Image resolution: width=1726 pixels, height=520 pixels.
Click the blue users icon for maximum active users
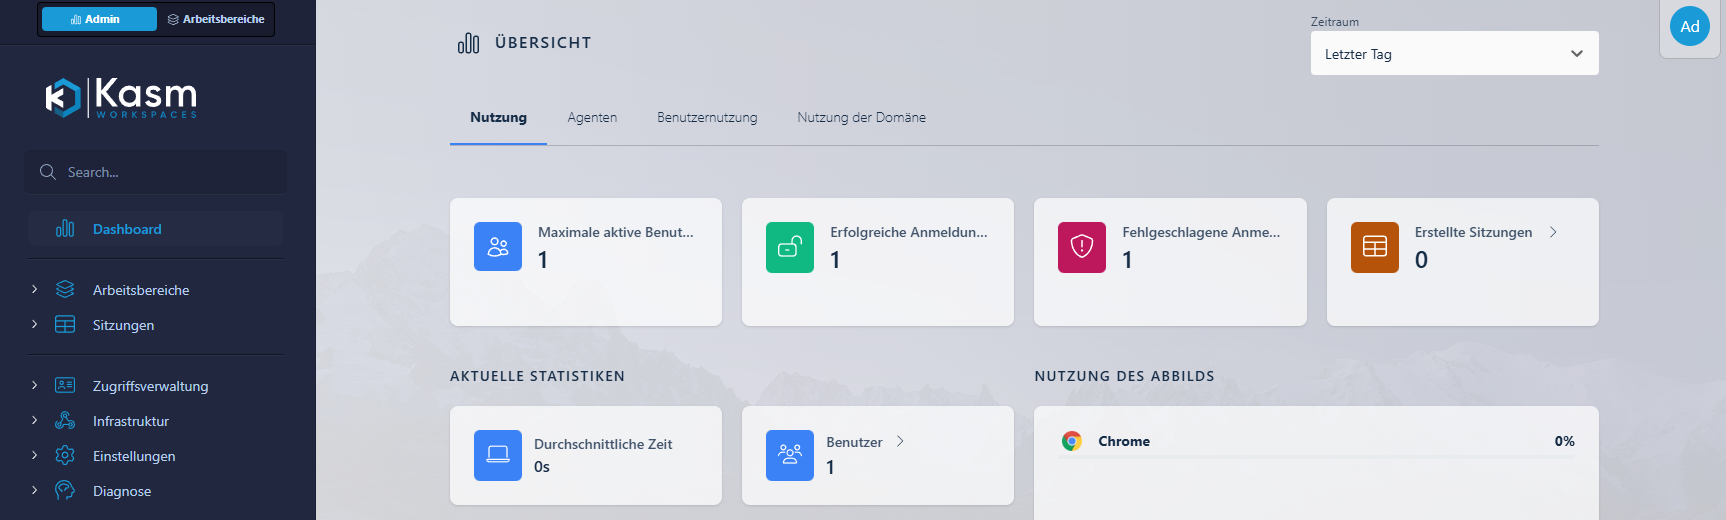(x=498, y=247)
